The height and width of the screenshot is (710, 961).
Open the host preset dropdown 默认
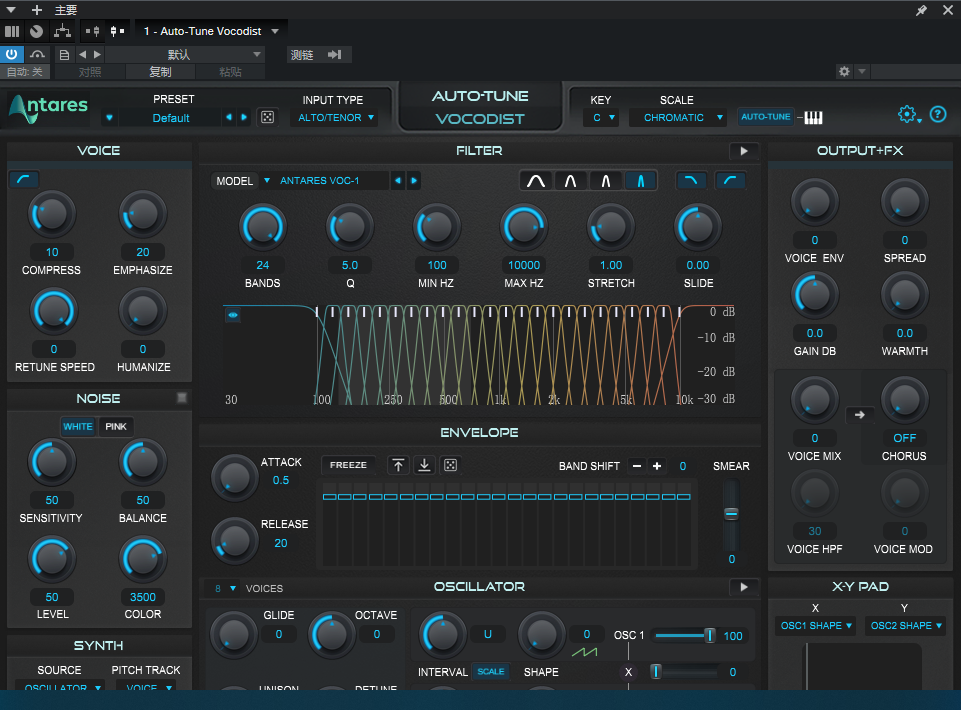tap(186, 55)
